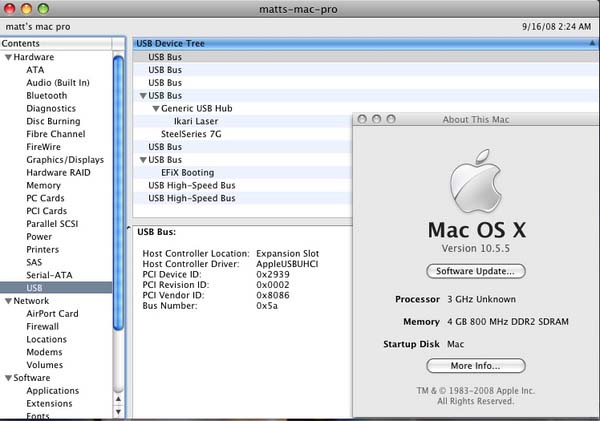Viewport: 600px width, 421px height.
Task: Select Applications under Software
Action: pyautogui.click(x=53, y=391)
